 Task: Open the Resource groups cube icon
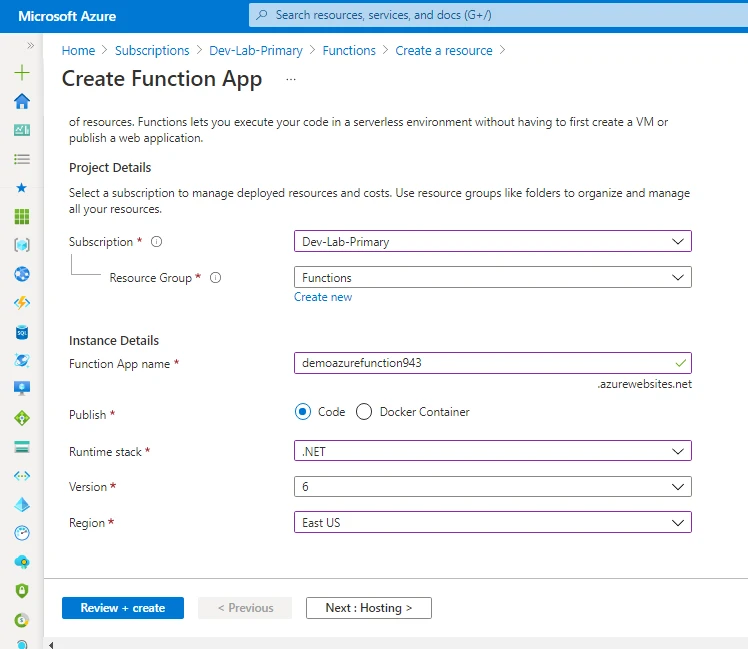pyautogui.click(x=22, y=245)
